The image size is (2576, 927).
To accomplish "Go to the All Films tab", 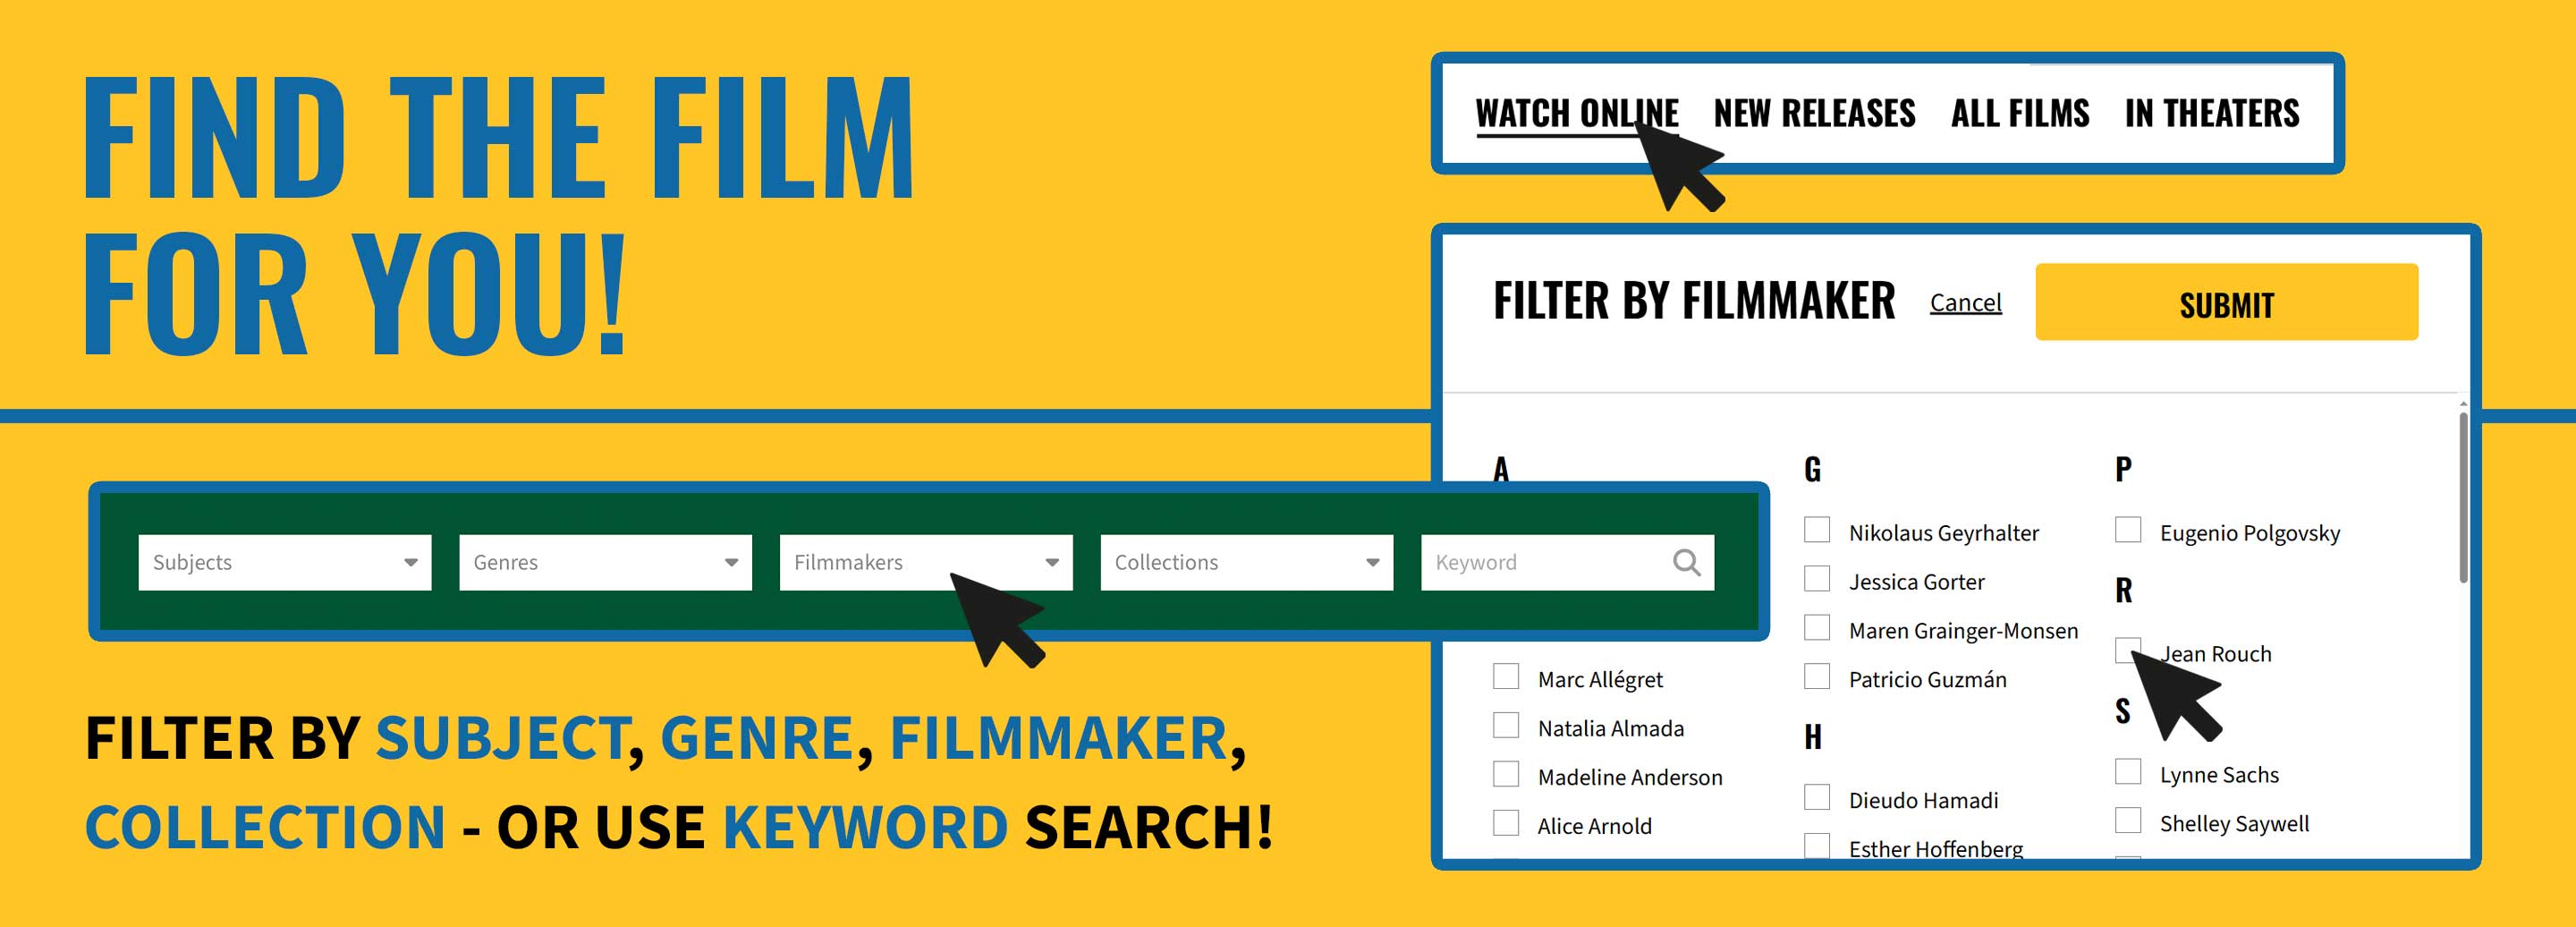I will [x=2020, y=114].
